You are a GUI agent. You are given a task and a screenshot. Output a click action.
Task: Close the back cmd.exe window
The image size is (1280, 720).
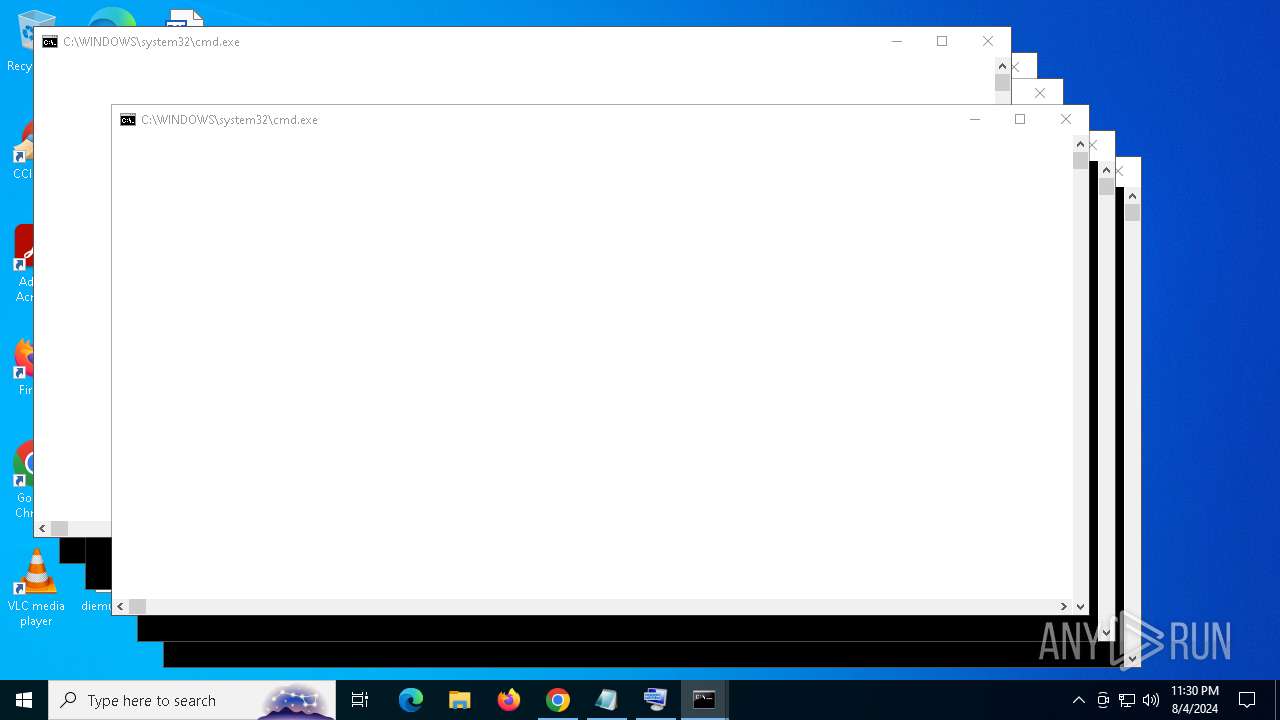[x=988, y=42]
